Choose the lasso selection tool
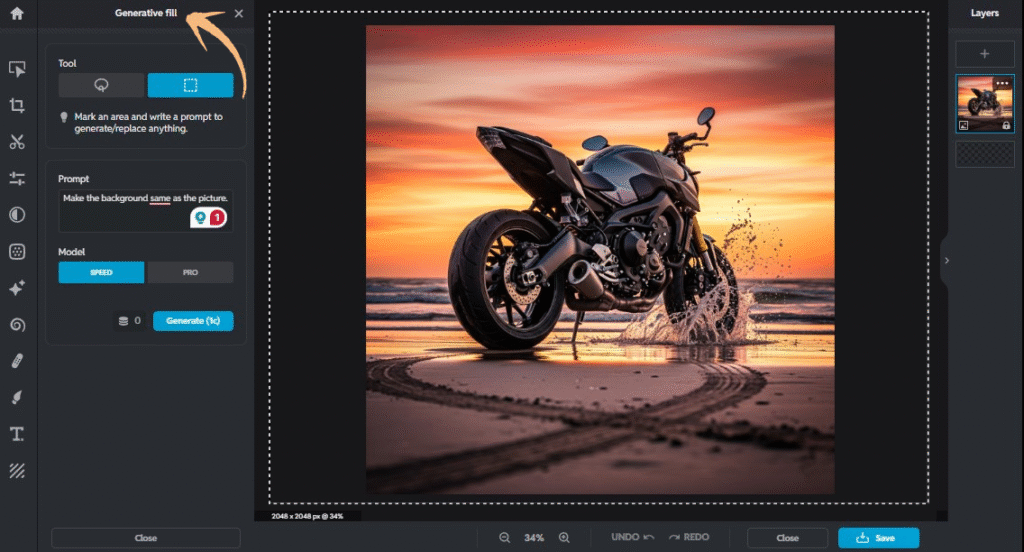1024x552 pixels. [x=101, y=85]
